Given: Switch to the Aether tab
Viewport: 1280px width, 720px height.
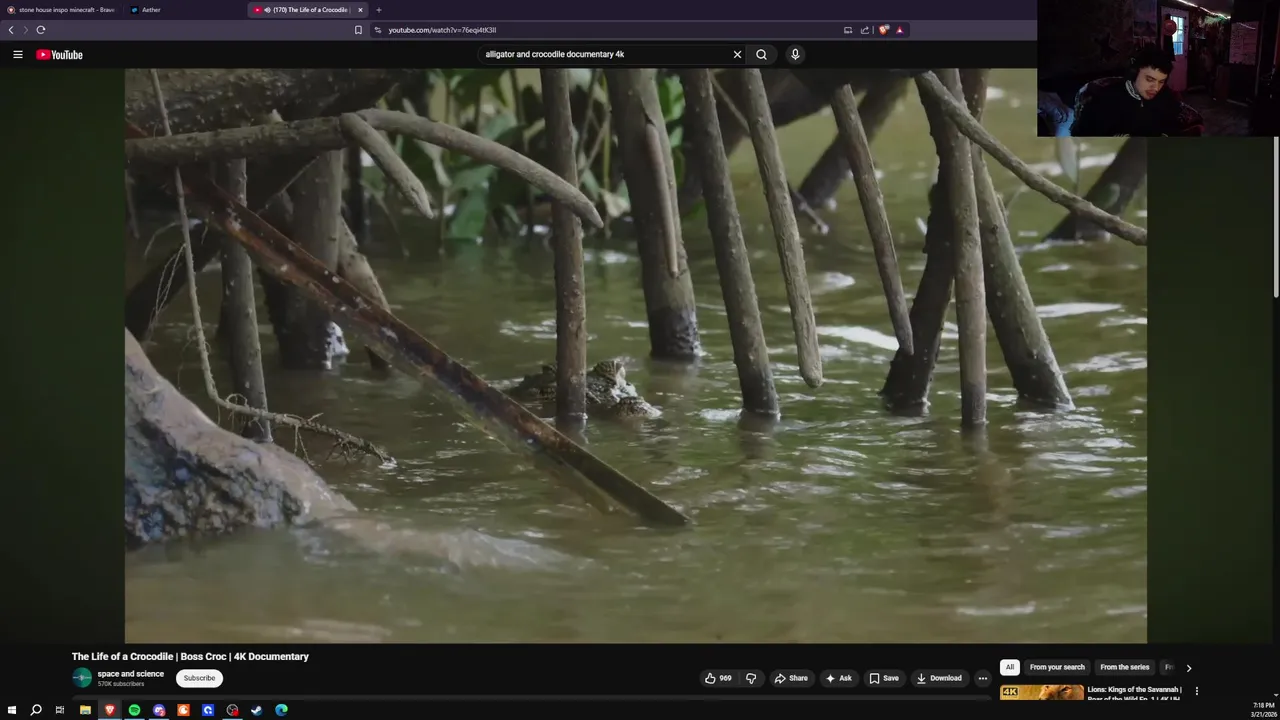Looking at the screenshot, I should tap(150, 10).
